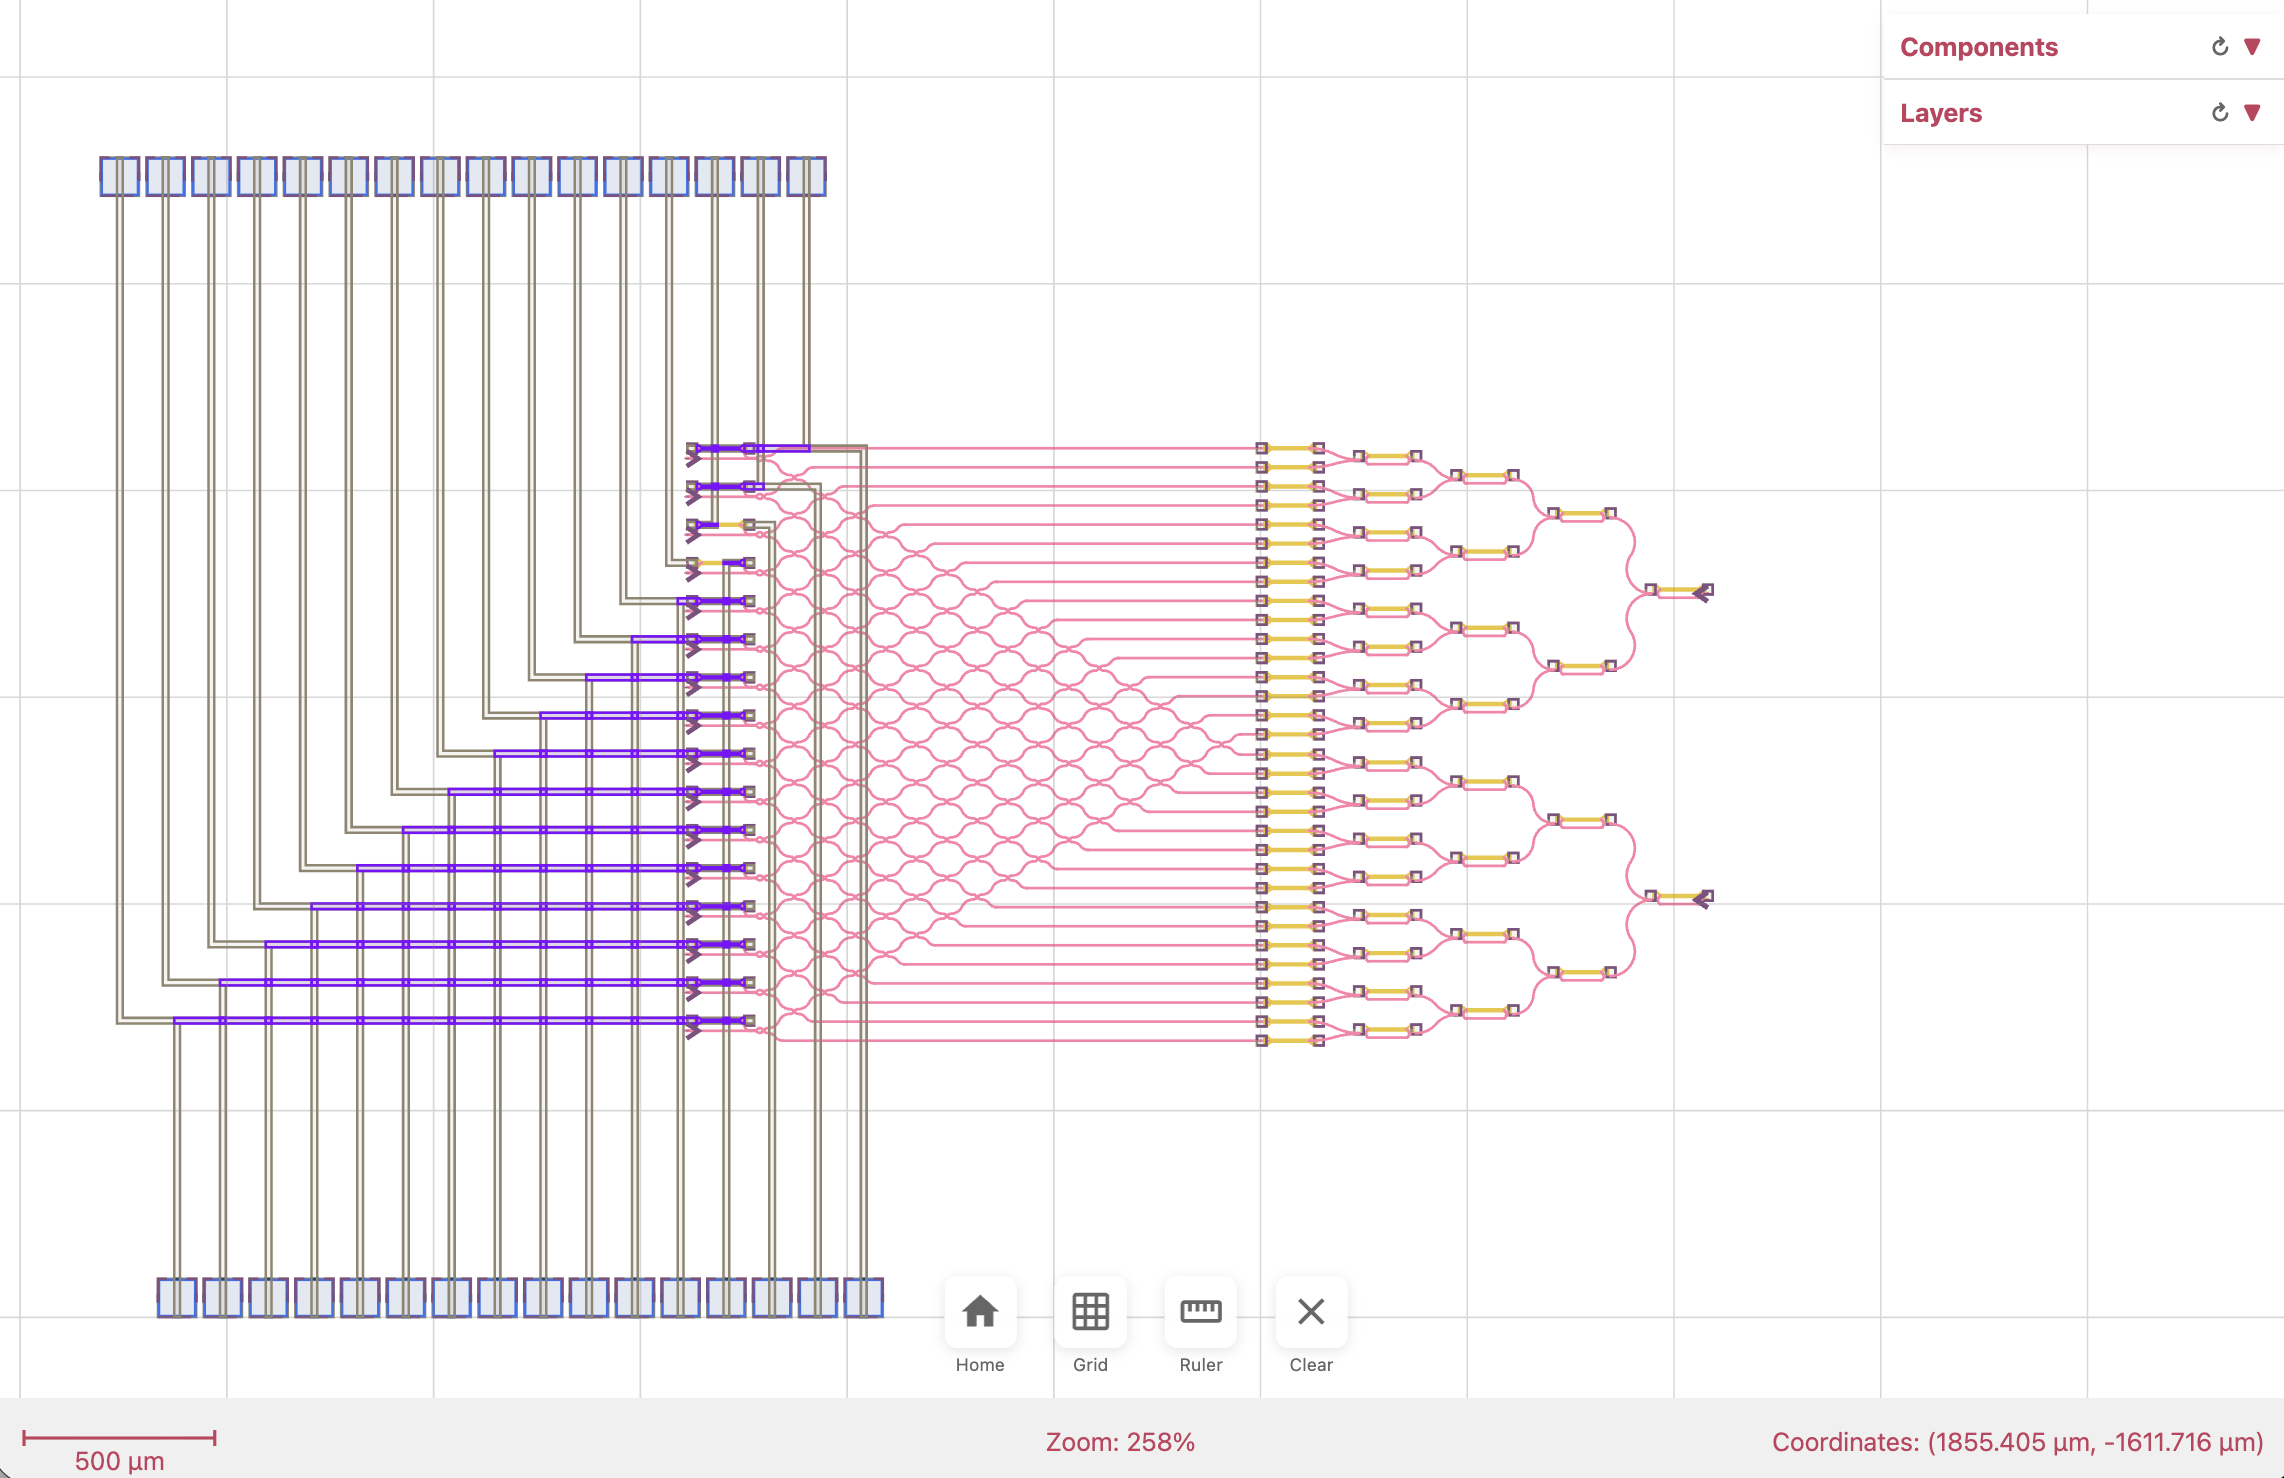This screenshot has height=1478, width=2284.
Task: Select the Grid overlay icon
Action: point(1090,1312)
